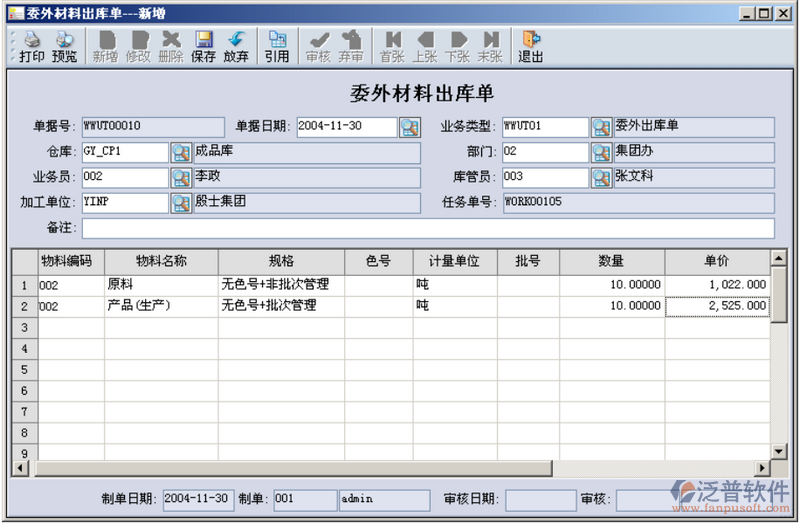Screen dimensions: 800x524
Task: Click the 保存 (Save) toolbar icon
Action: pyautogui.click(x=203, y=46)
